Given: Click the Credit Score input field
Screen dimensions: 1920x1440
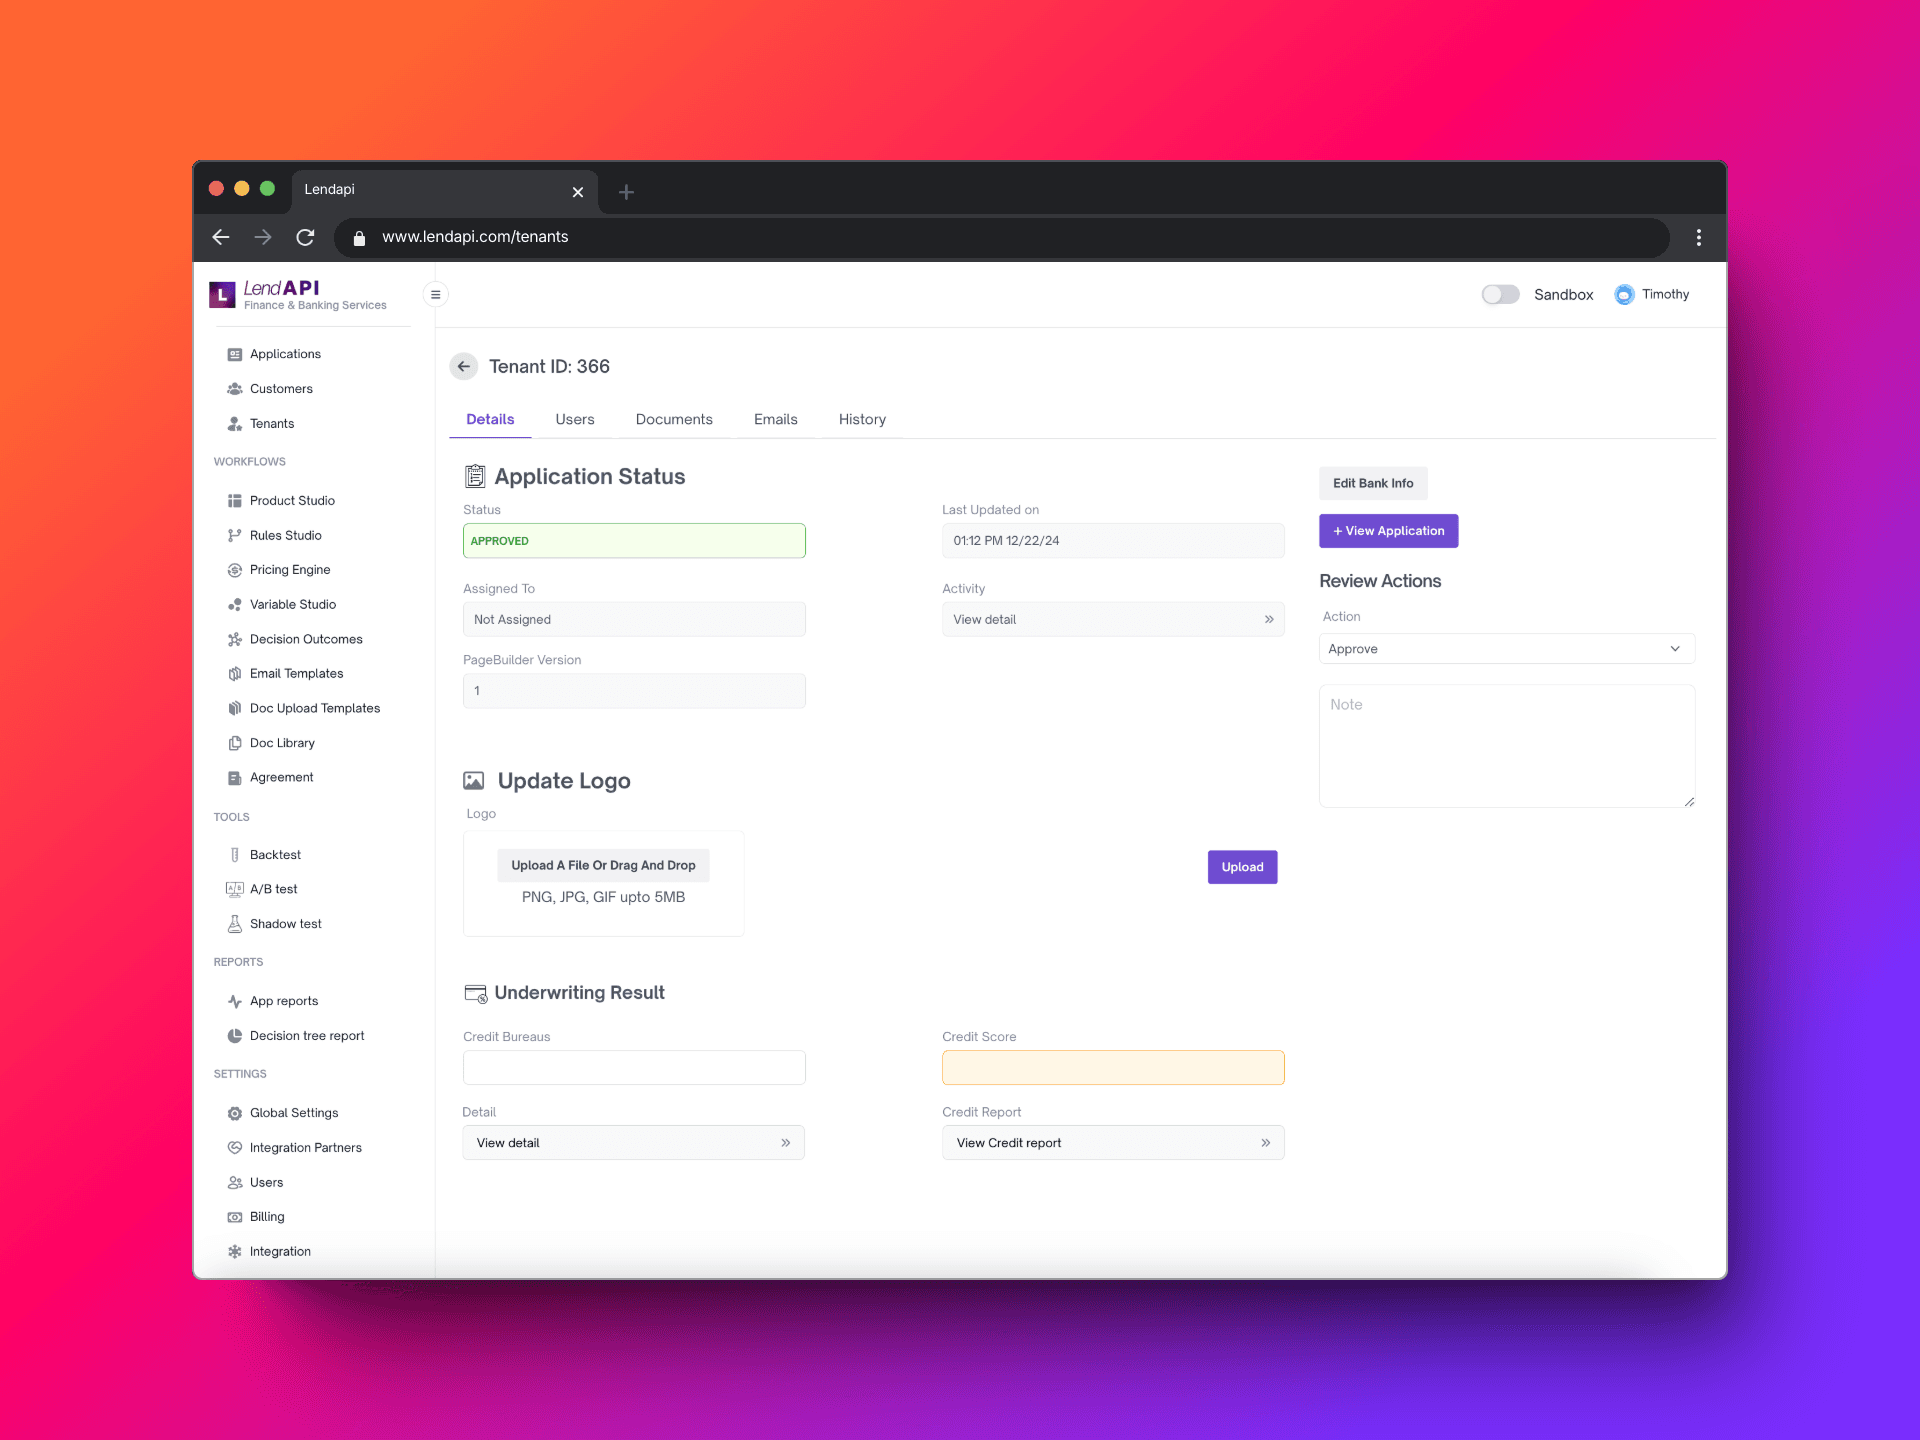Looking at the screenshot, I should (x=1113, y=1068).
